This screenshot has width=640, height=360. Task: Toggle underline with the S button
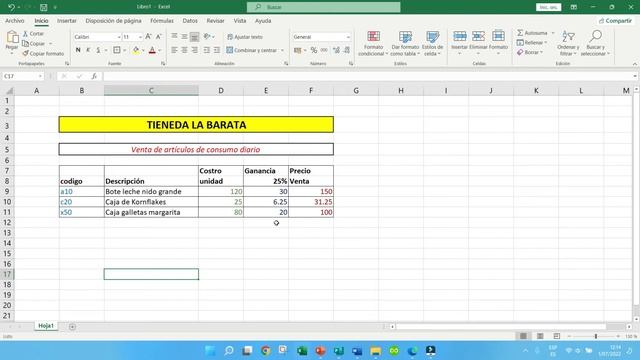pos(98,50)
